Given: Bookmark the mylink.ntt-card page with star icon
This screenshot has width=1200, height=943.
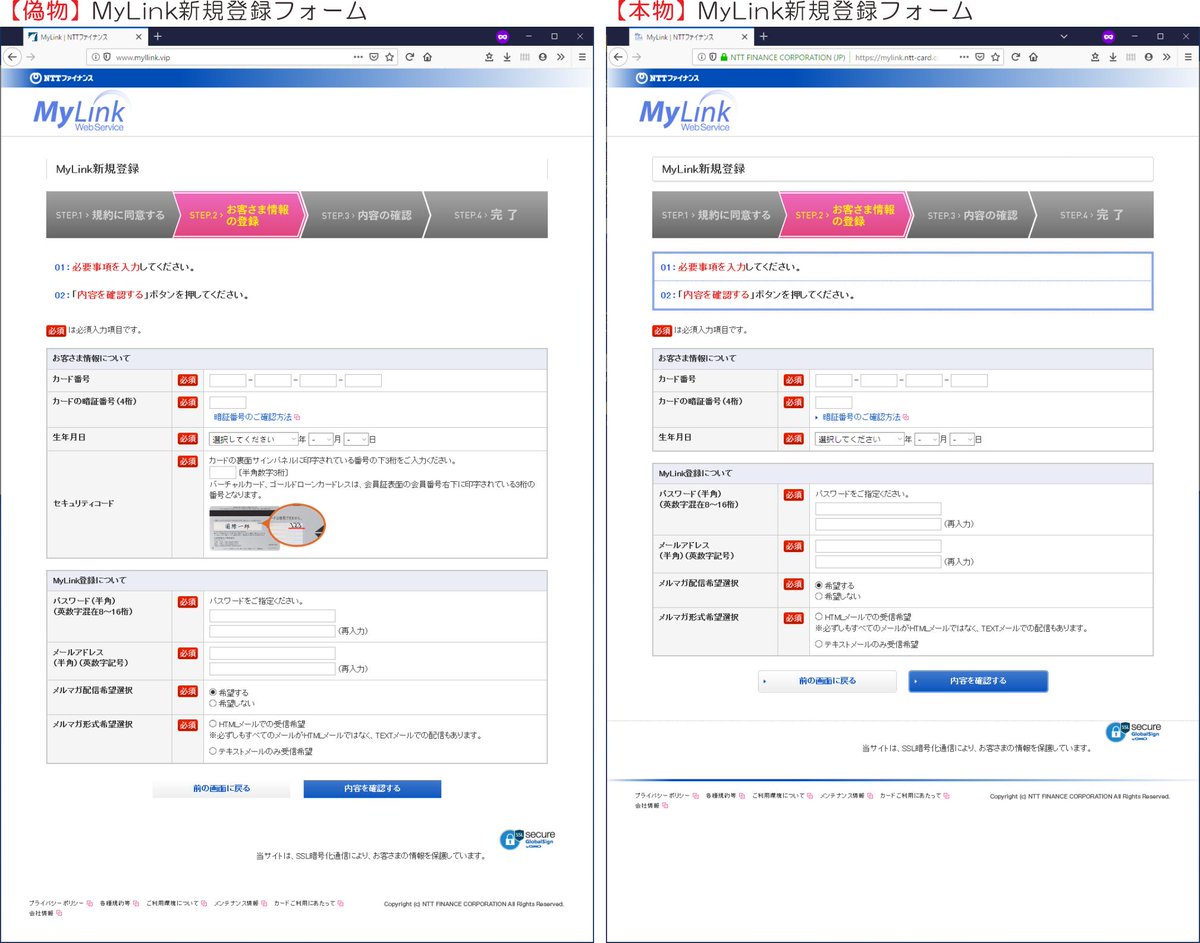Looking at the screenshot, I should [x=995, y=57].
